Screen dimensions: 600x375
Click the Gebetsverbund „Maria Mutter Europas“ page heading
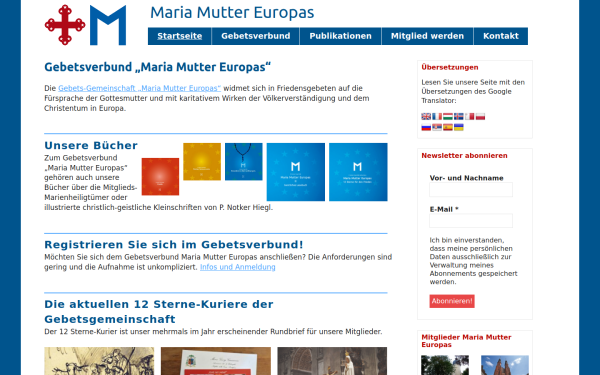(158, 67)
